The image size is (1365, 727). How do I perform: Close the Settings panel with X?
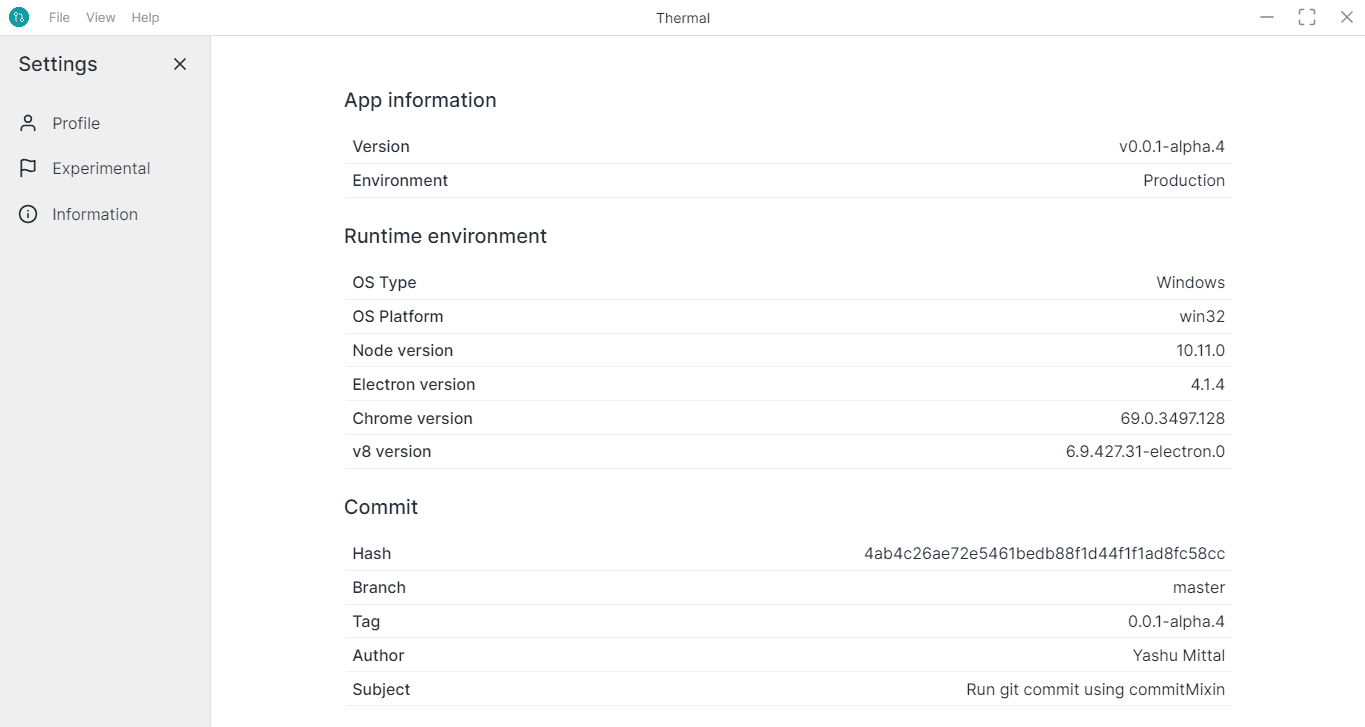(180, 64)
